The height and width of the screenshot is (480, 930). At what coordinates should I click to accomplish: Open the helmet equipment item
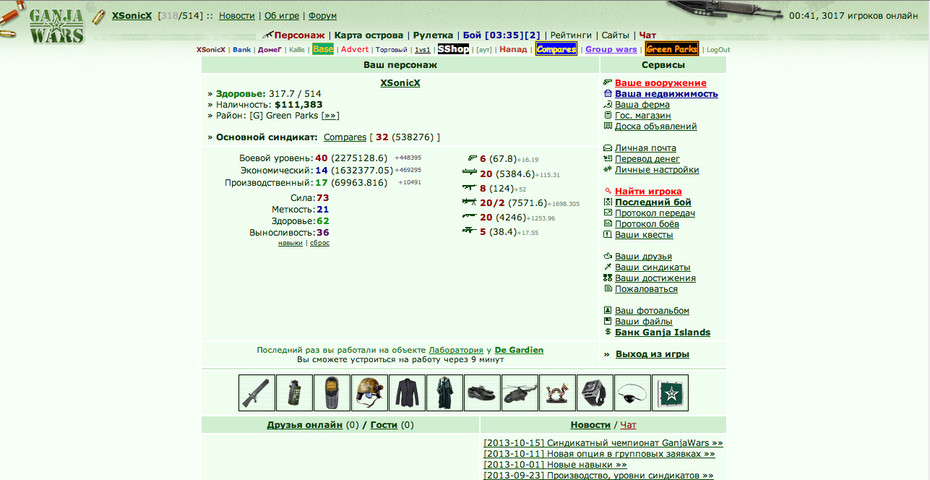369,393
